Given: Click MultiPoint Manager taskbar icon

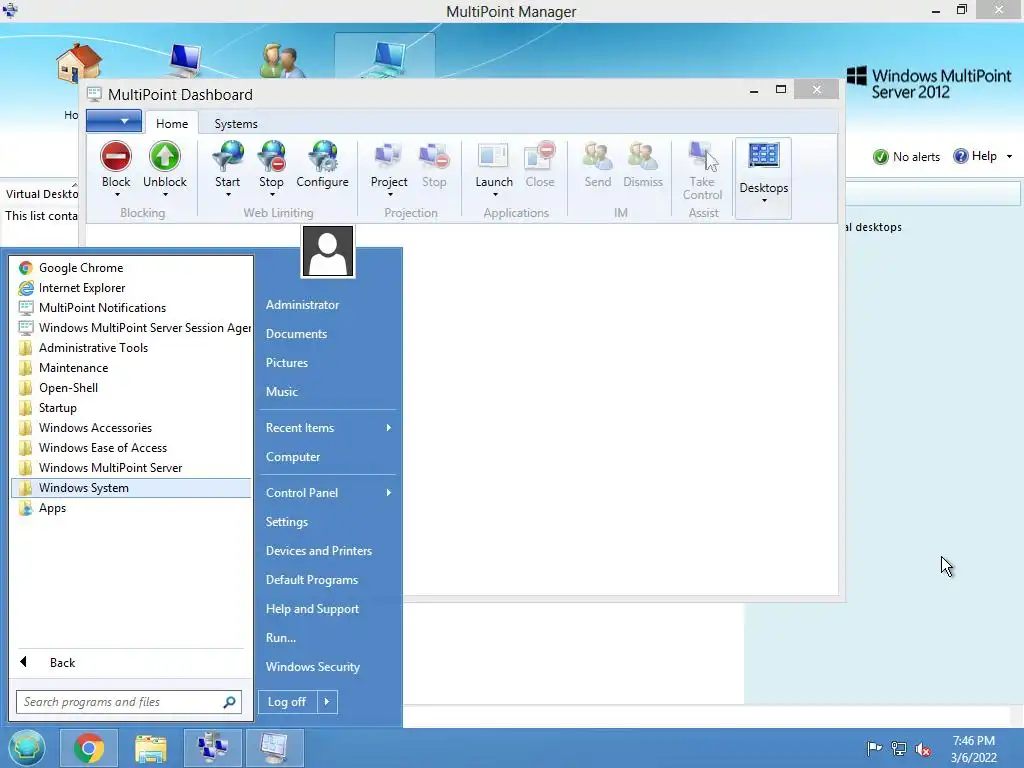Looking at the screenshot, I should (213, 748).
